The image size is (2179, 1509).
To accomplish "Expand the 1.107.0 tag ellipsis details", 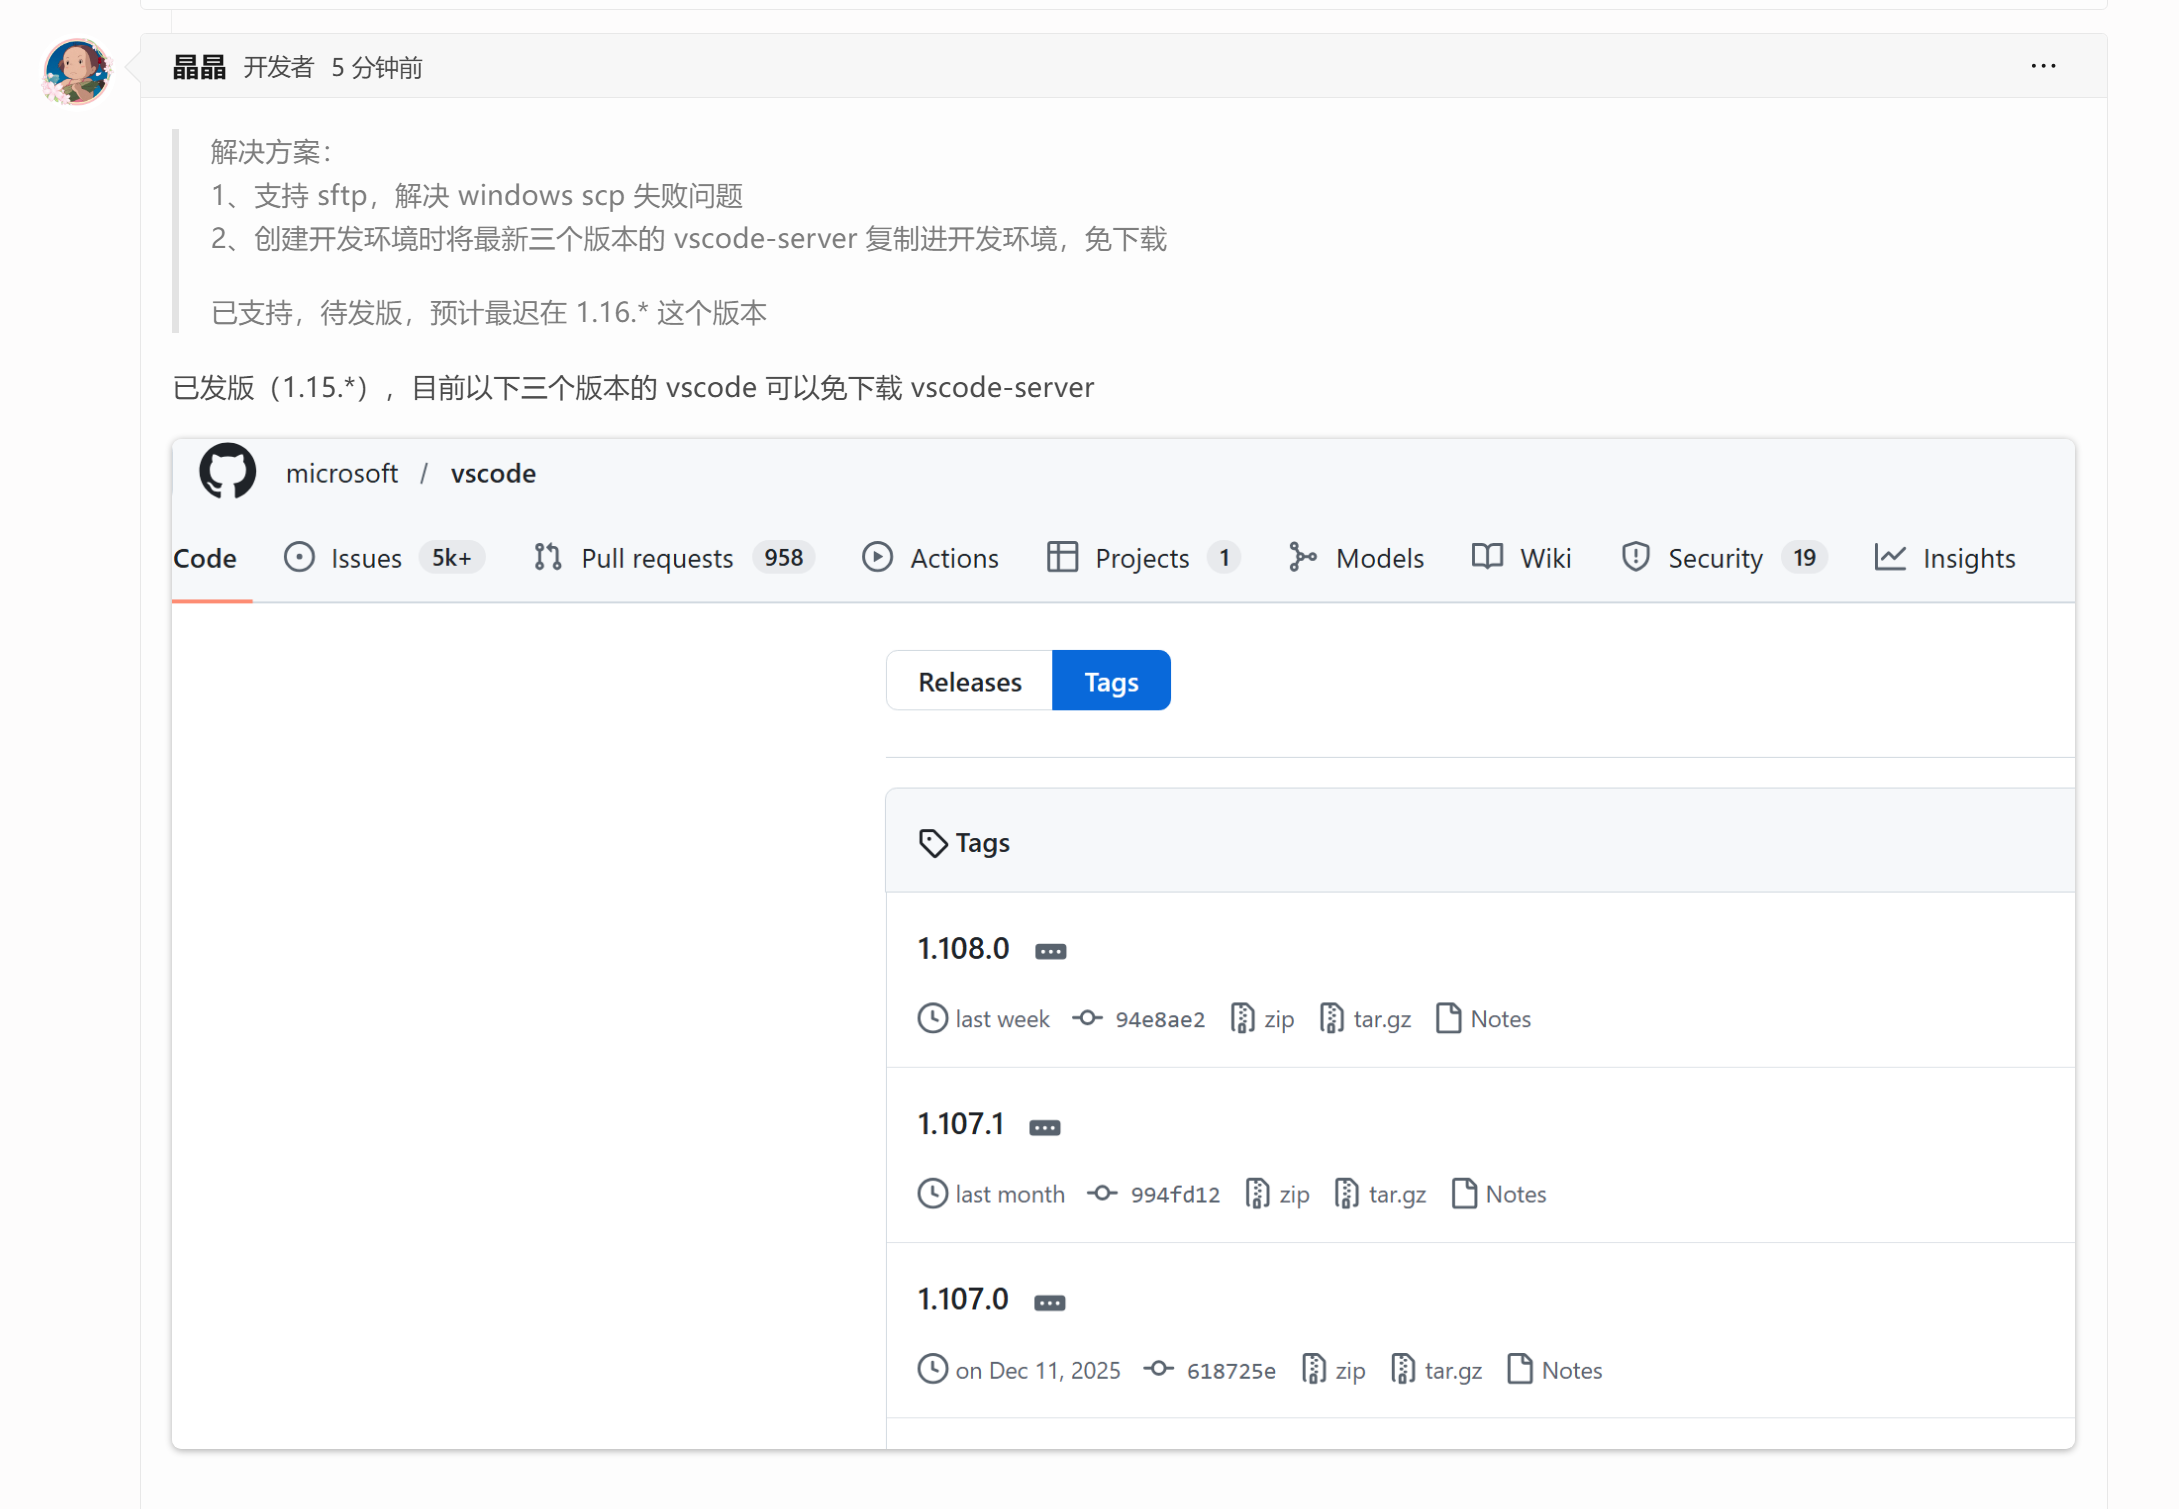I will (1049, 1302).
